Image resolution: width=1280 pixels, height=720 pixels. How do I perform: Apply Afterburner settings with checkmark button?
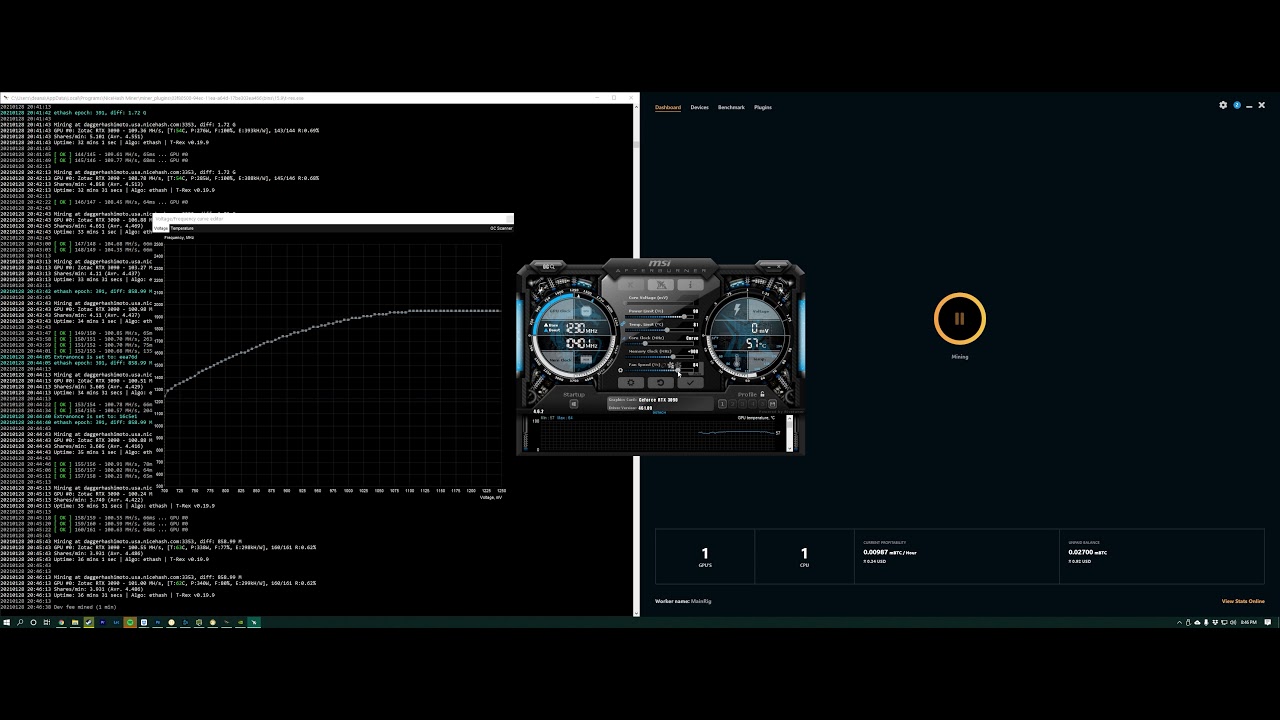tap(690, 383)
